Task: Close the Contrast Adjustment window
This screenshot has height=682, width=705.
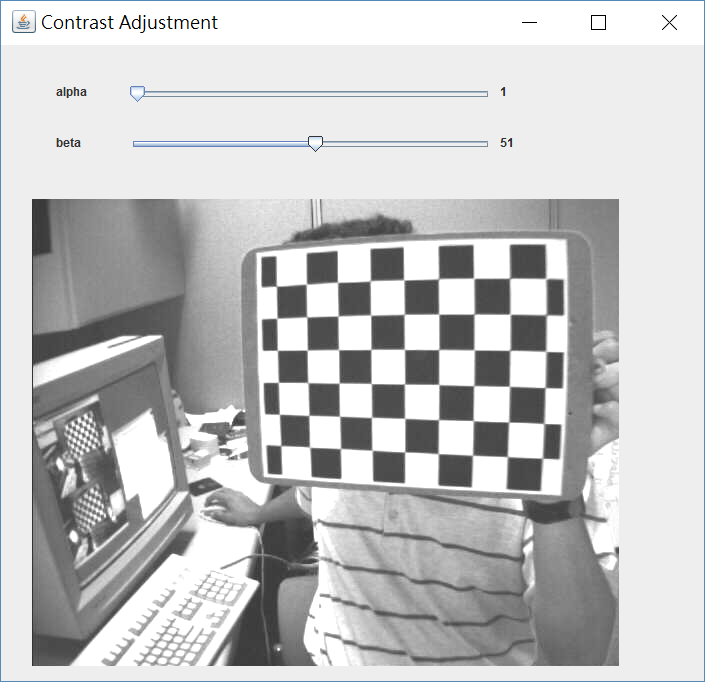Action: tap(669, 22)
